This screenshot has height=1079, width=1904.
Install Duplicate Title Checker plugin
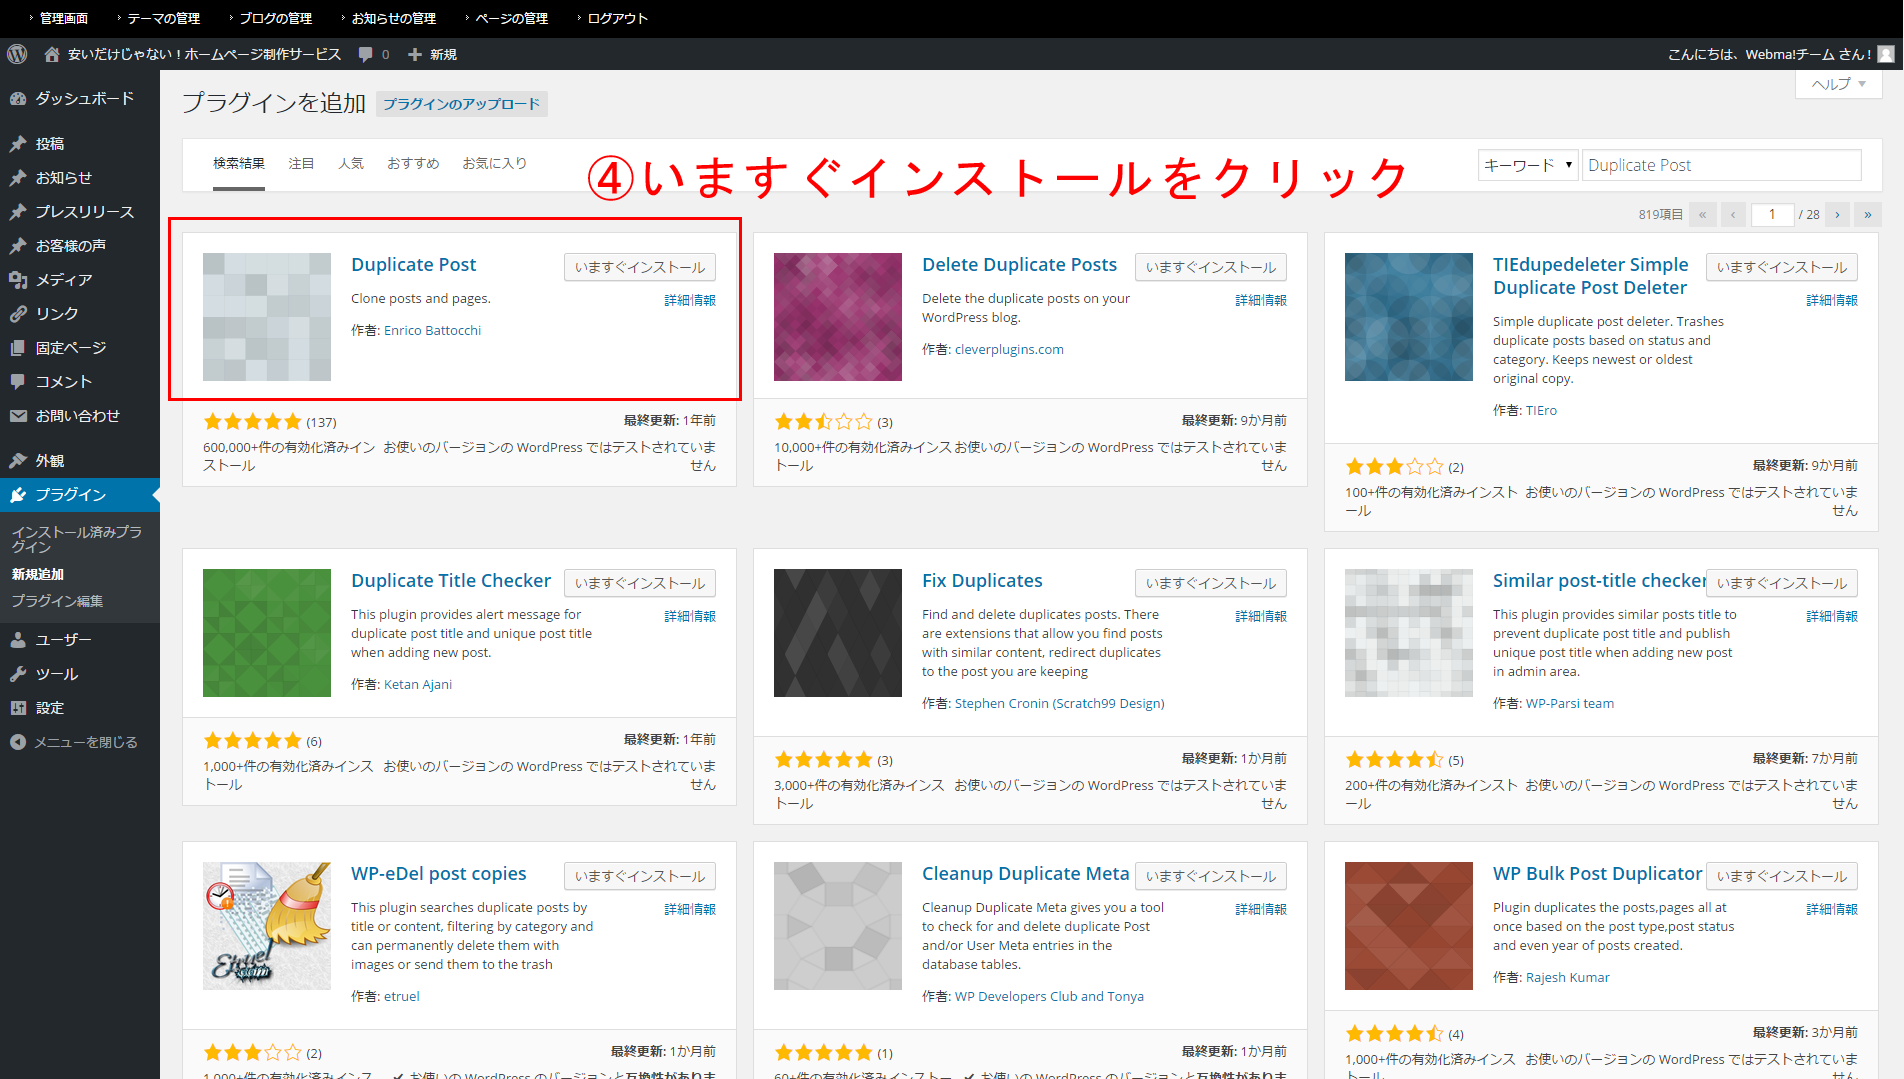(x=640, y=583)
